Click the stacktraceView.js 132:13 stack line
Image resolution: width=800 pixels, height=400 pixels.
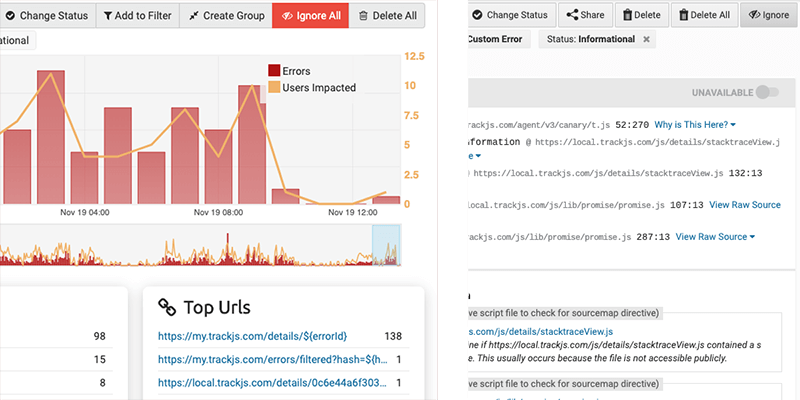tap(615, 173)
